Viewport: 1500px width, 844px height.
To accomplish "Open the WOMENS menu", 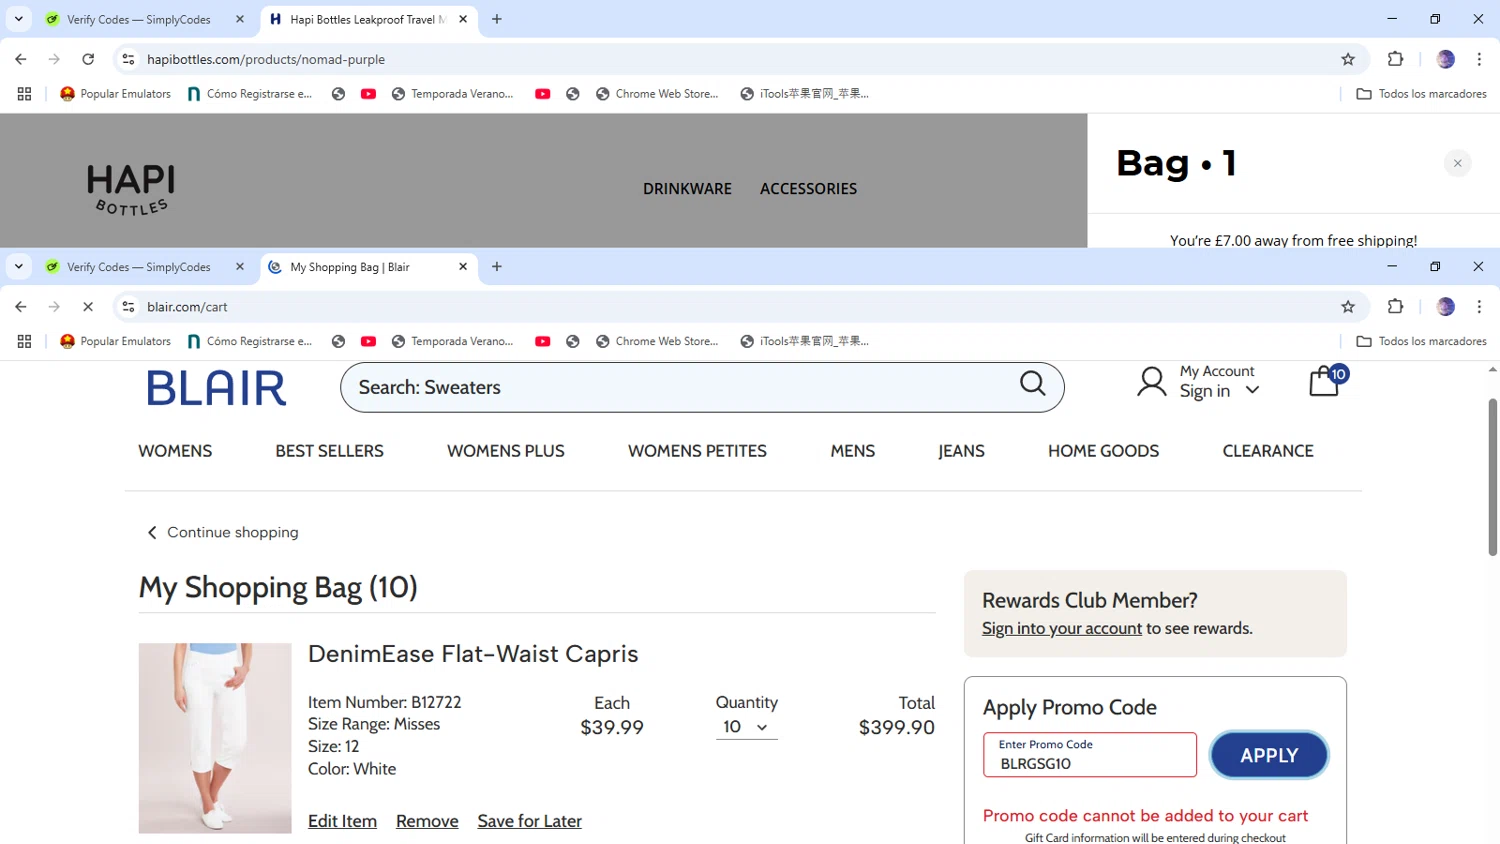I will tap(175, 451).
